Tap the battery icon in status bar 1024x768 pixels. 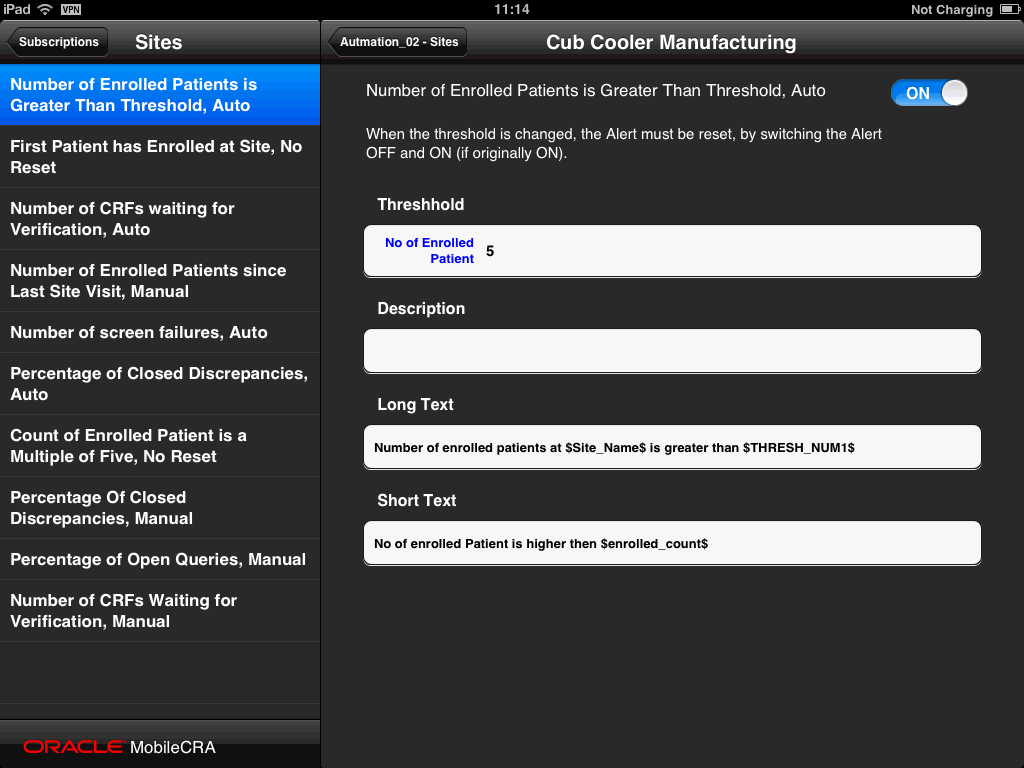pyautogui.click(x=1010, y=9)
